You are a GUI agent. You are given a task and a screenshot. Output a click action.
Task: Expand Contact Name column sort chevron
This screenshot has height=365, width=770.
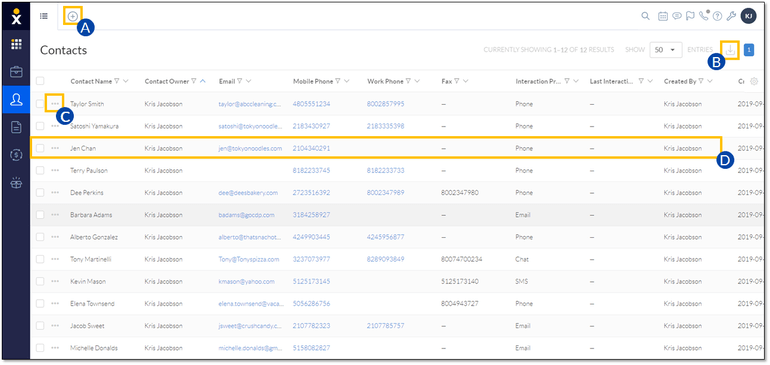click(x=126, y=82)
